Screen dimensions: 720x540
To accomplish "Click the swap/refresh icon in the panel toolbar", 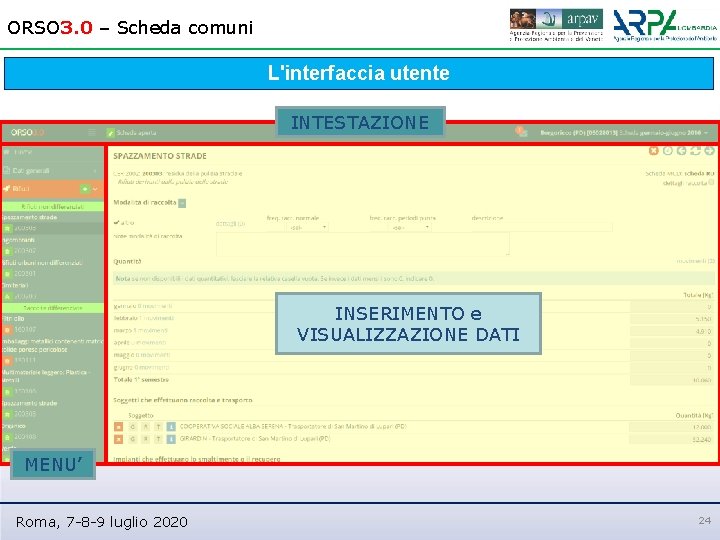I will pos(695,151).
